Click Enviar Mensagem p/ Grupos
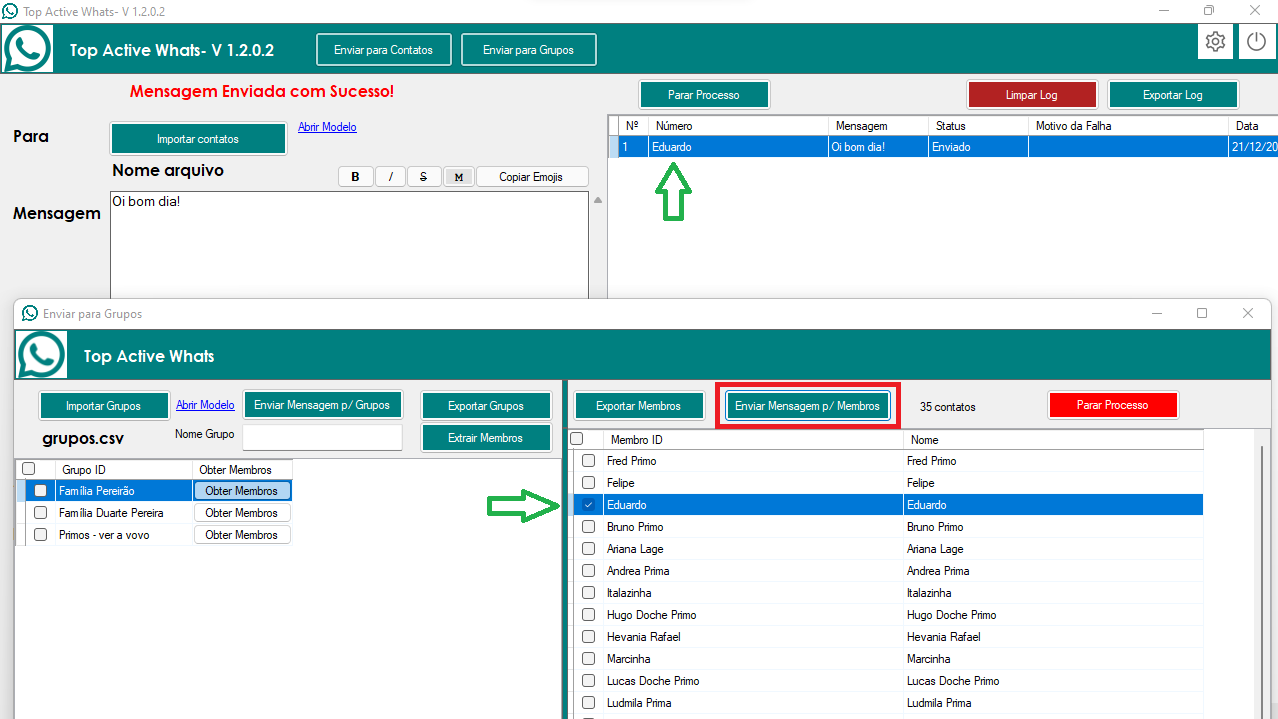Screen dimensions: 1278x719 click(x=322, y=405)
